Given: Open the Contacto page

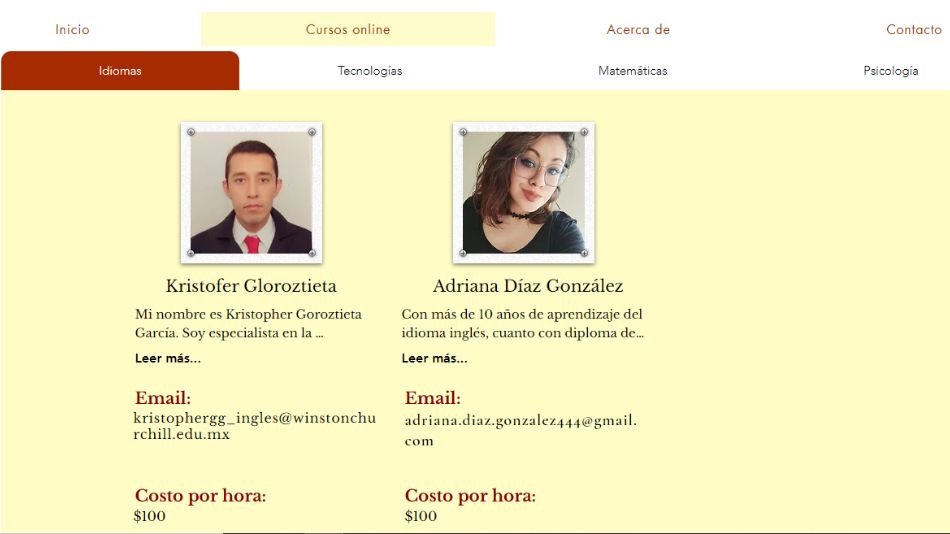Looking at the screenshot, I should 914,29.
